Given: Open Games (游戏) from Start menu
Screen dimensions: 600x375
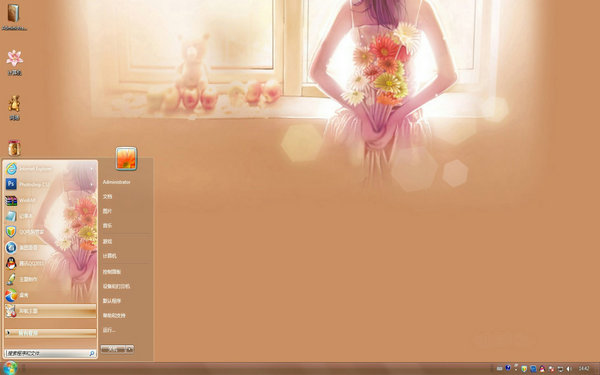Looking at the screenshot, I should coord(108,241).
